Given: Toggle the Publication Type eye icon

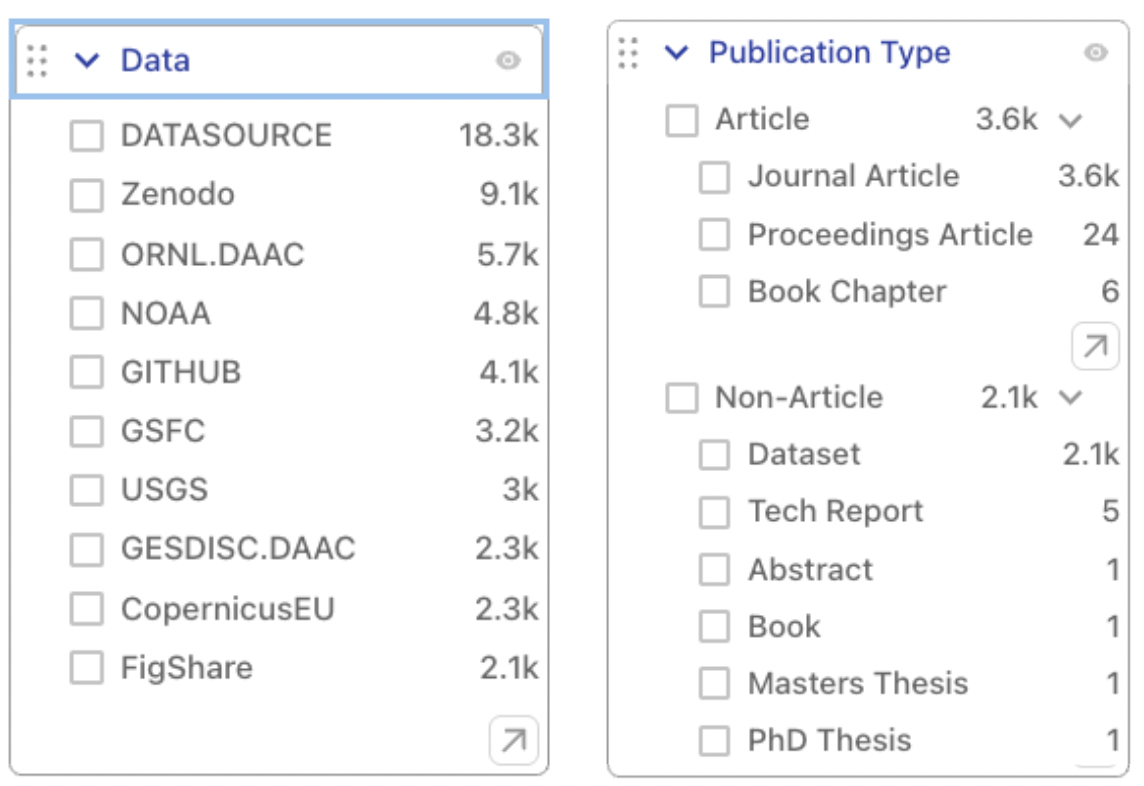Looking at the screenshot, I should click(x=1096, y=53).
